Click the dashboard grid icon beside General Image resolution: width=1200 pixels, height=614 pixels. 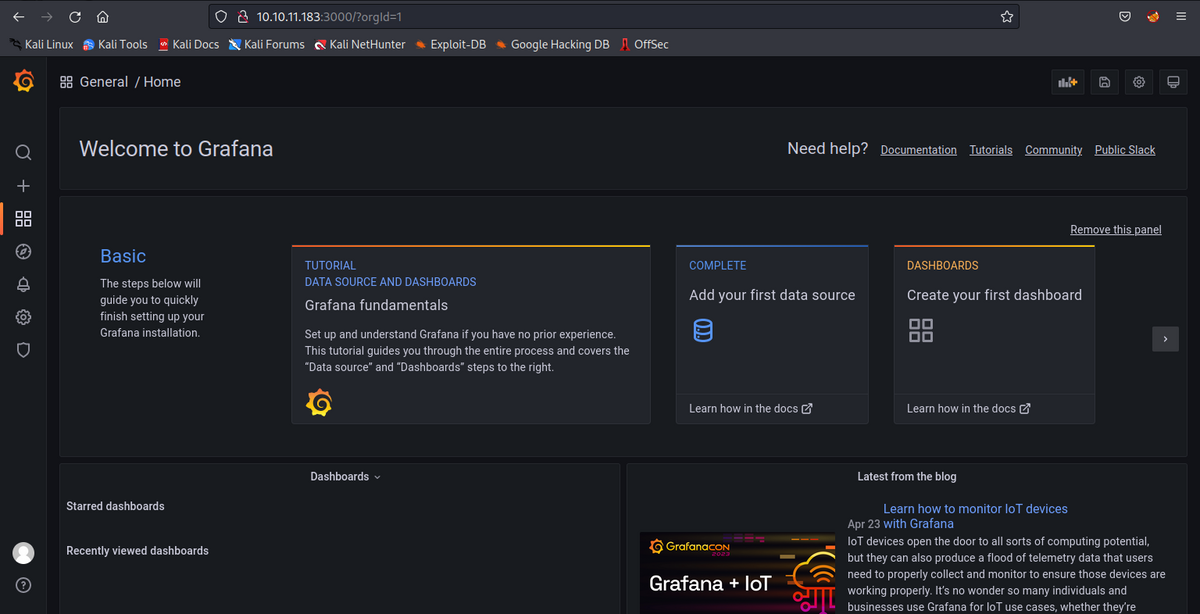click(66, 82)
